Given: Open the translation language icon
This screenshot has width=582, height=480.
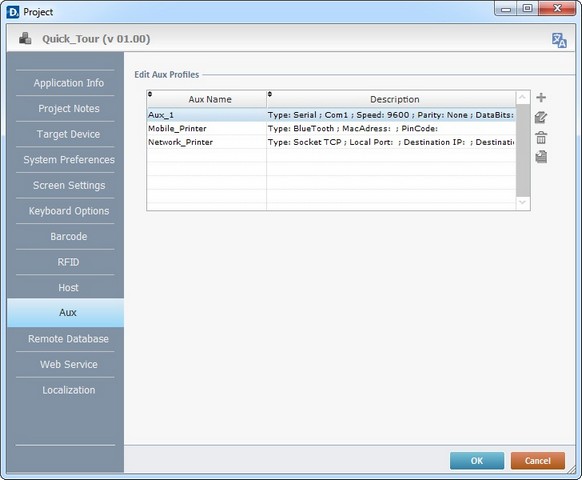Looking at the screenshot, I should click(559, 40).
